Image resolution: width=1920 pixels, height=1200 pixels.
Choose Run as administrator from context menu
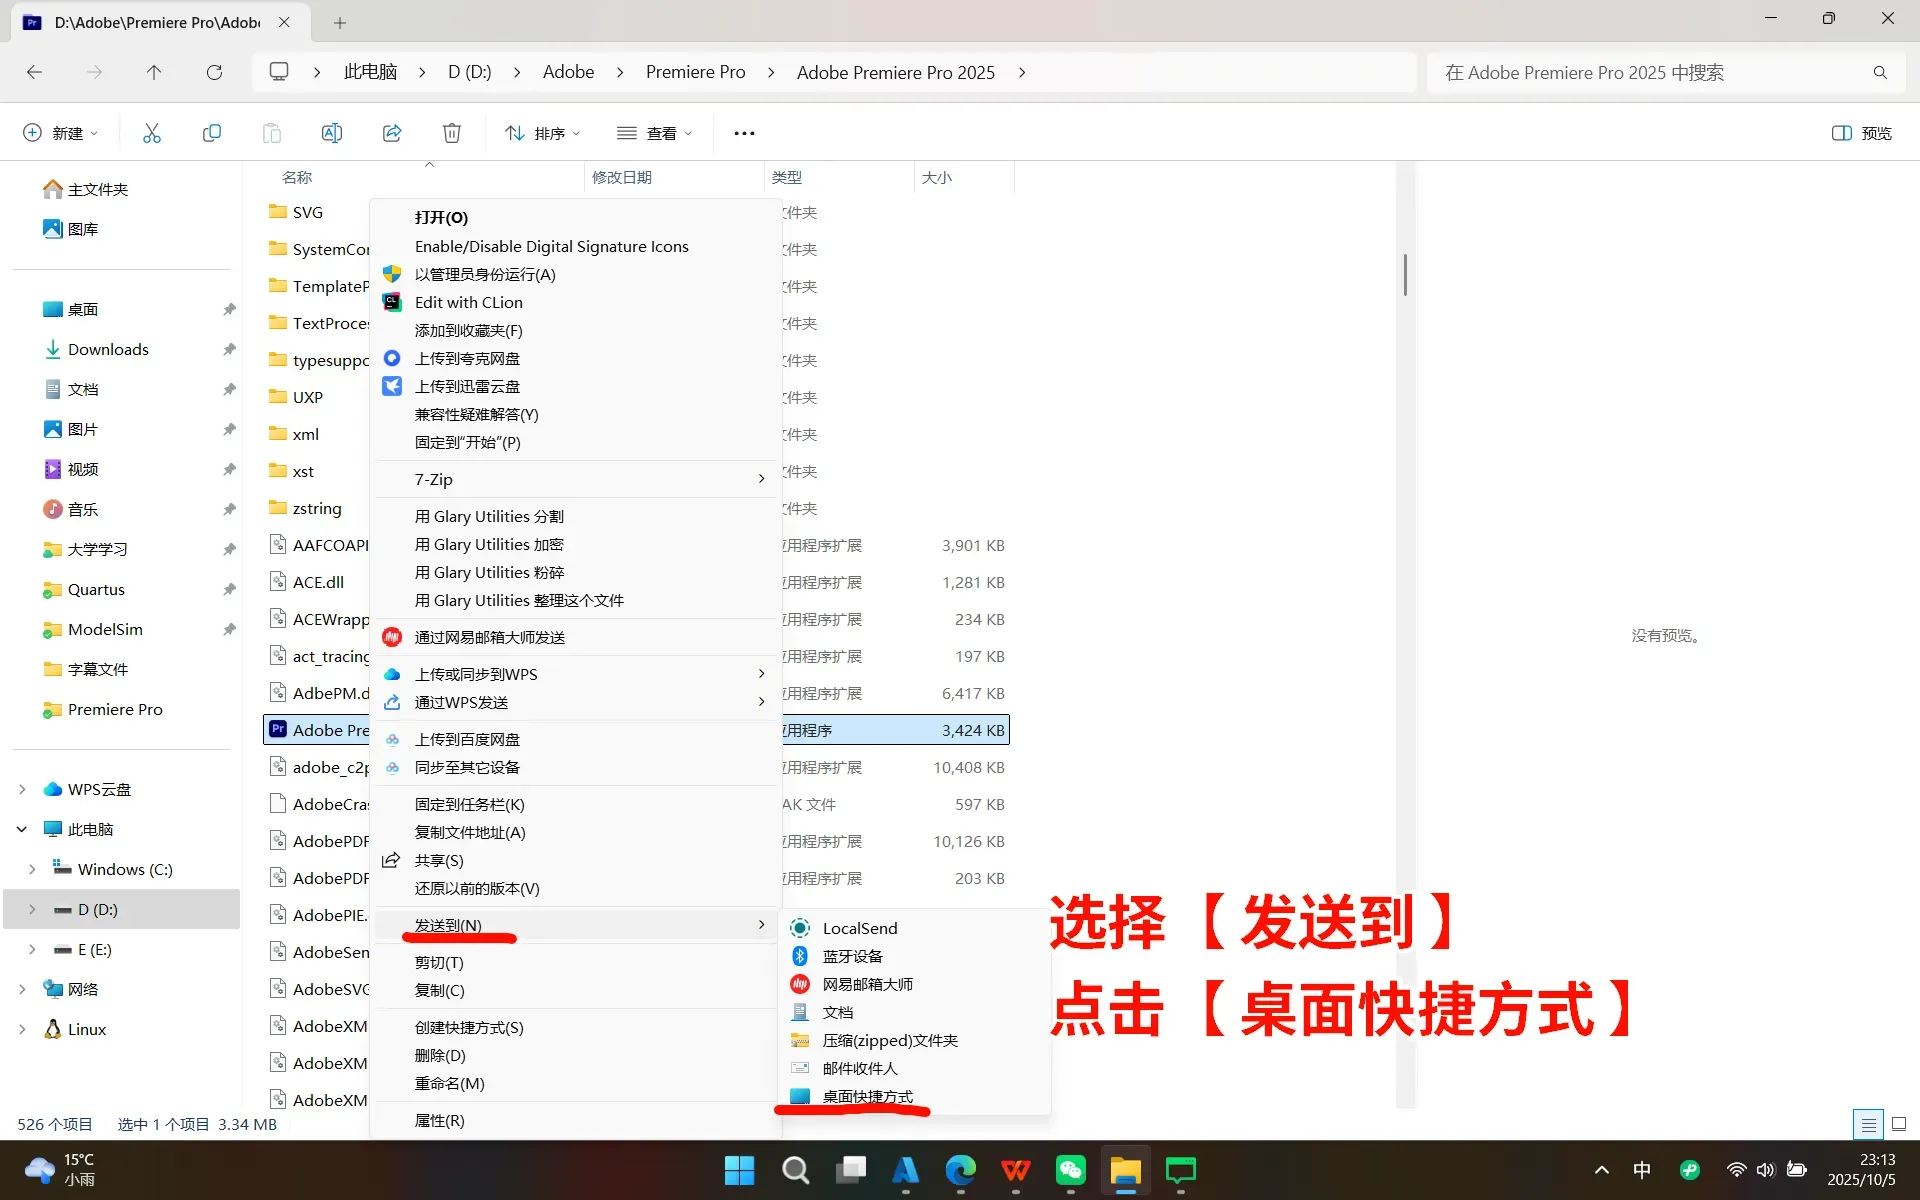tap(485, 274)
